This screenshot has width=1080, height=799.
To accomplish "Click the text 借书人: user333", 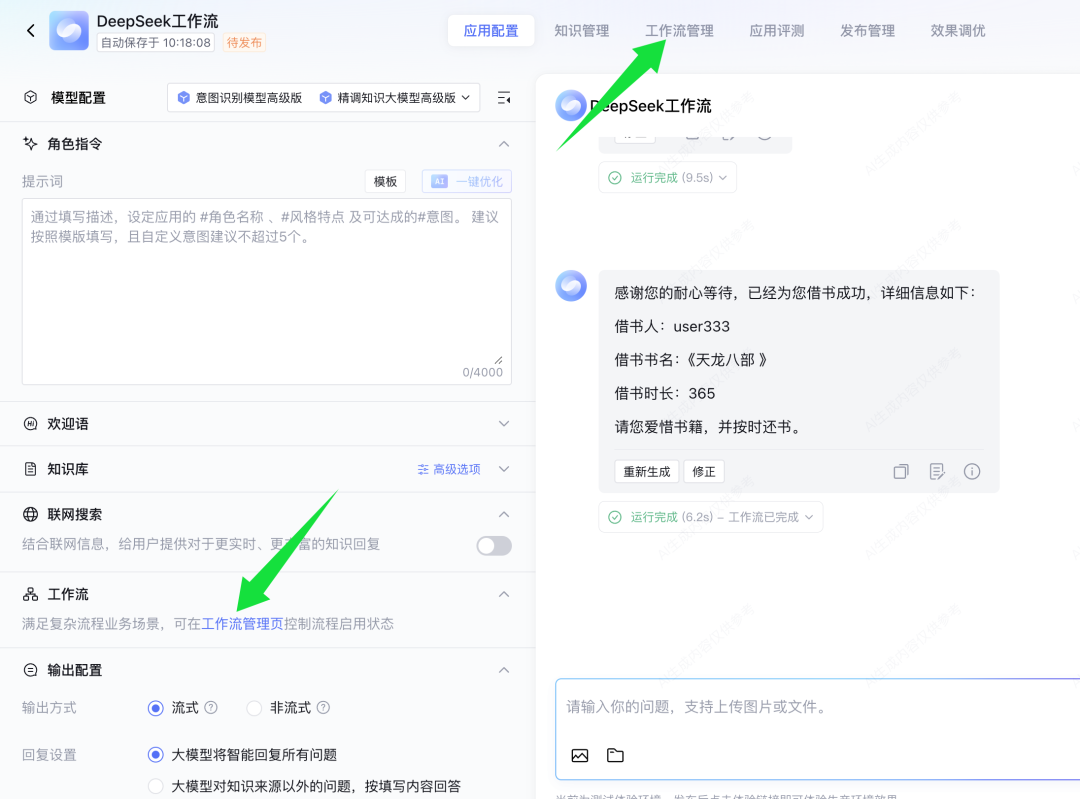I will tap(672, 326).
